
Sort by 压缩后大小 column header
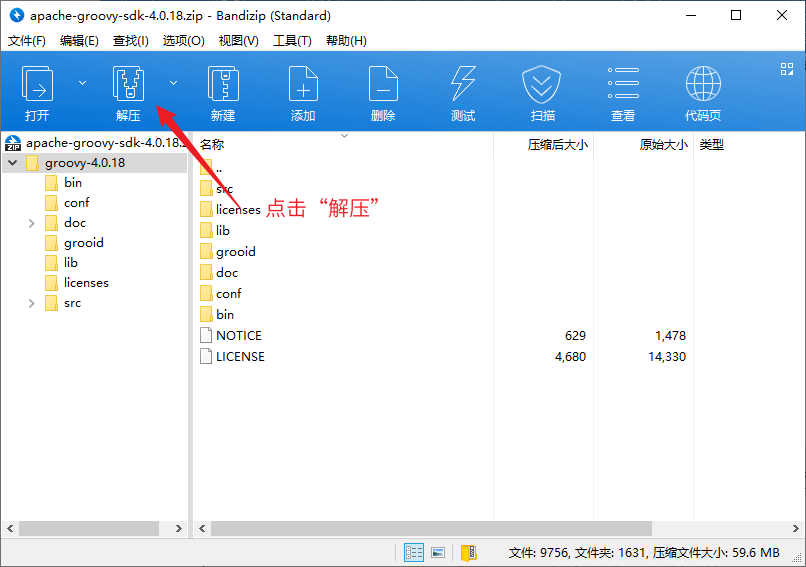tap(557, 145)
